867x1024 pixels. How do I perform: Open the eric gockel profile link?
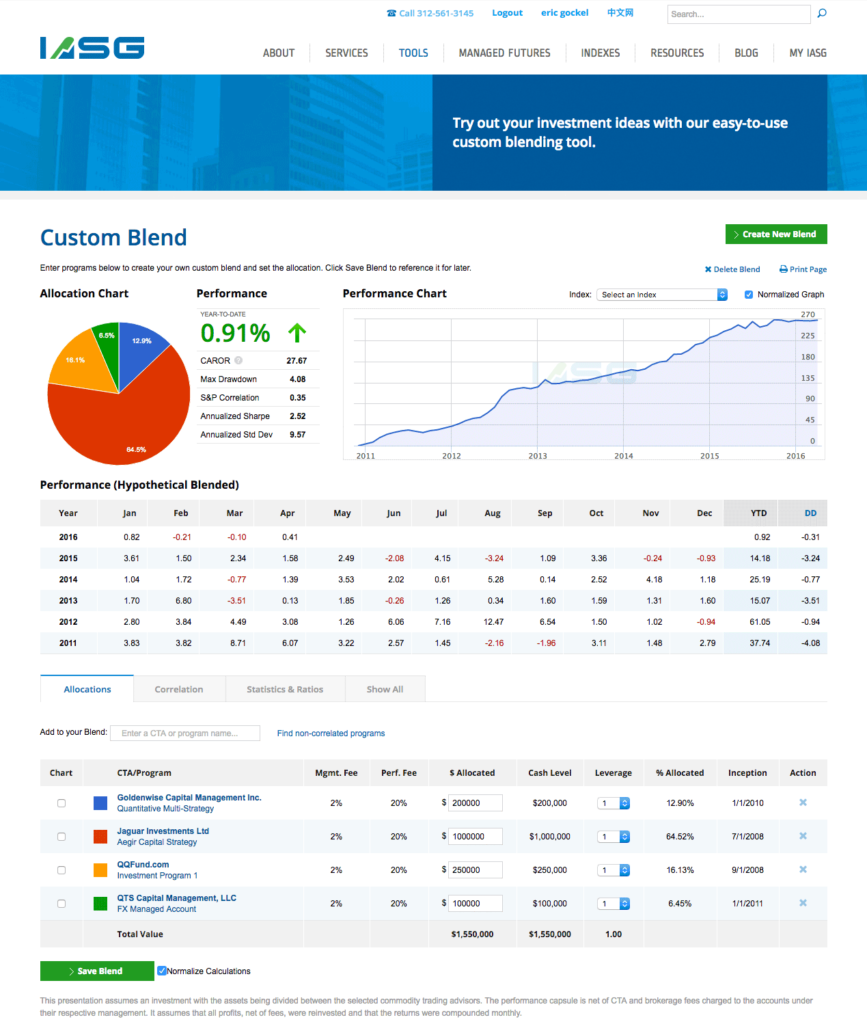pyautogui.click(x=565, y=12)
